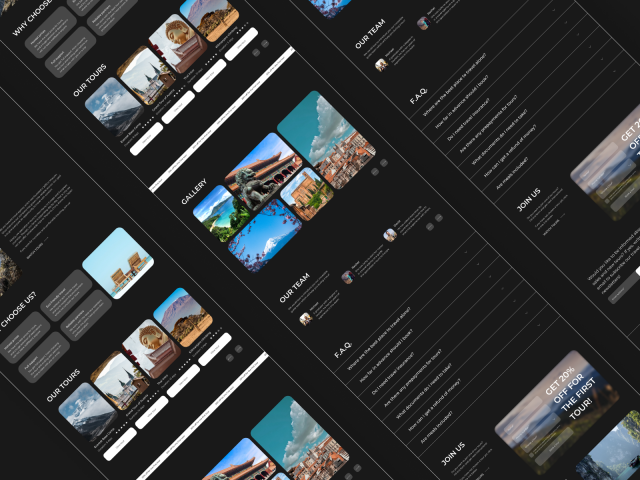Click View Tour under Everest in lower Our Tours

(120, 444)
